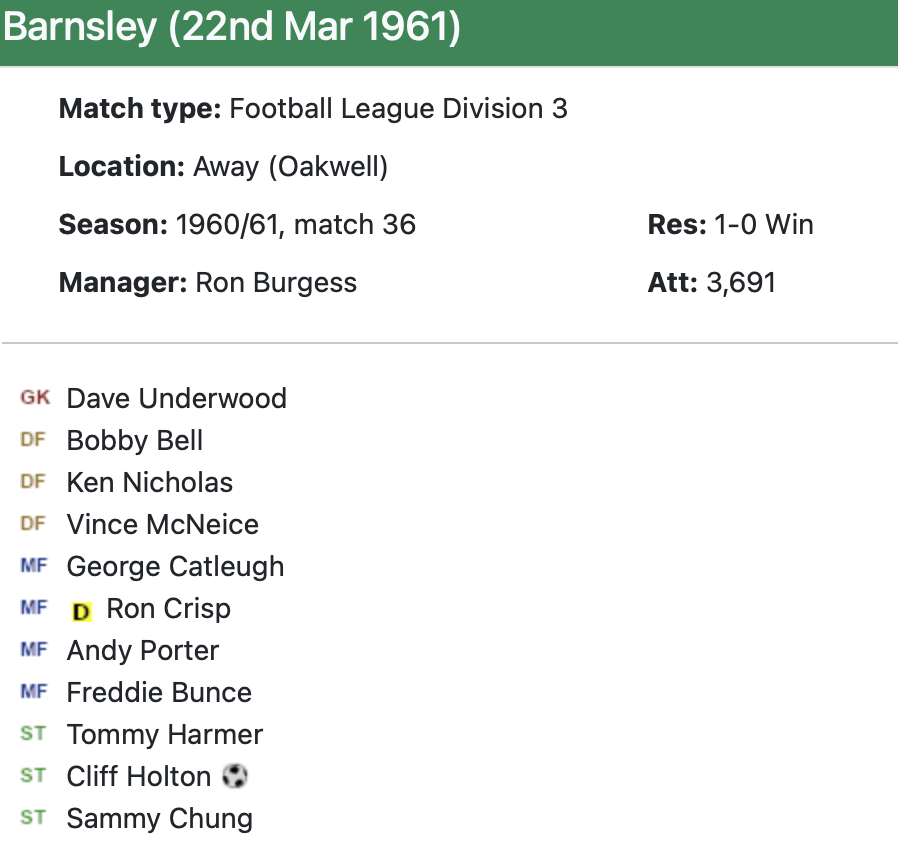Click the 1-0 Win result text

[763, 224]
